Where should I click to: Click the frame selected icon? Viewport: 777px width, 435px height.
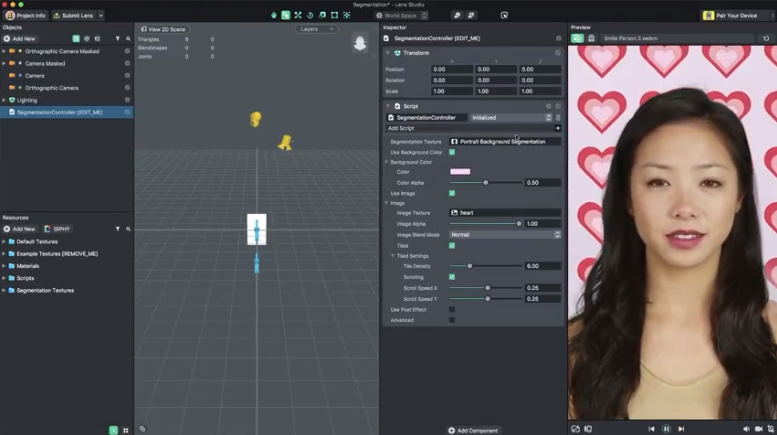tap(346, 15)
